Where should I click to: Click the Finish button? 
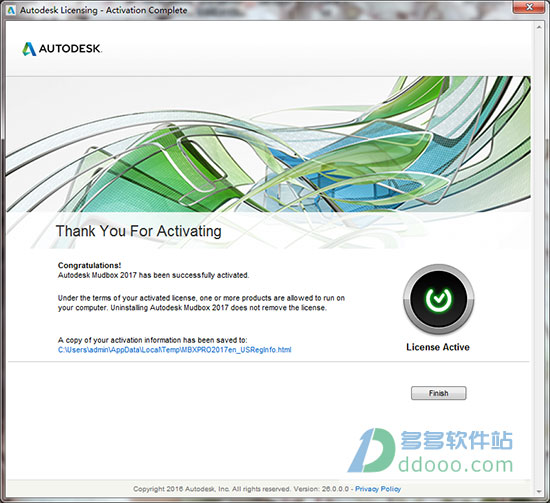point(438,393)
